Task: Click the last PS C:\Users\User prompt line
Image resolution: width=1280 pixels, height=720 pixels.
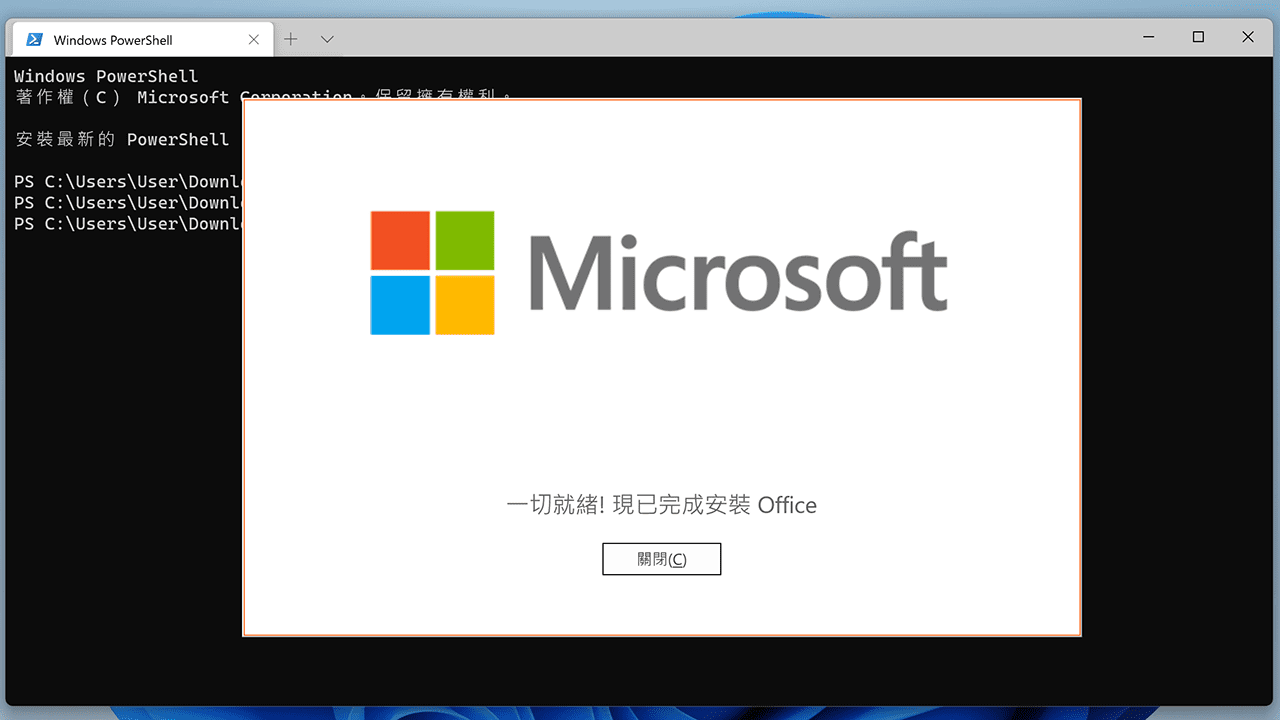Action: pos(120,223)
